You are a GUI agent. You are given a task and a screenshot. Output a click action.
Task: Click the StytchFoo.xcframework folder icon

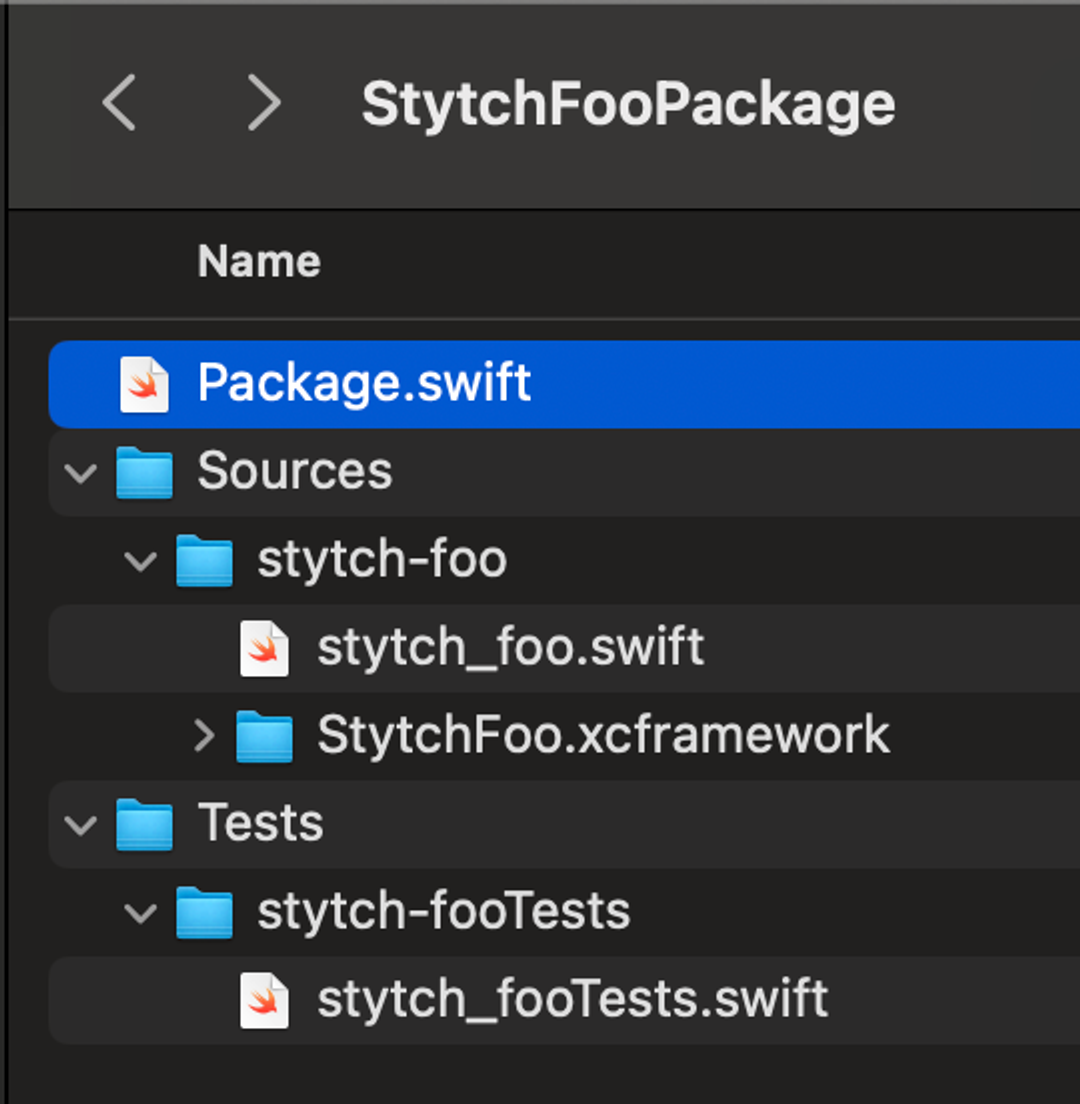[x=265, y=736]
